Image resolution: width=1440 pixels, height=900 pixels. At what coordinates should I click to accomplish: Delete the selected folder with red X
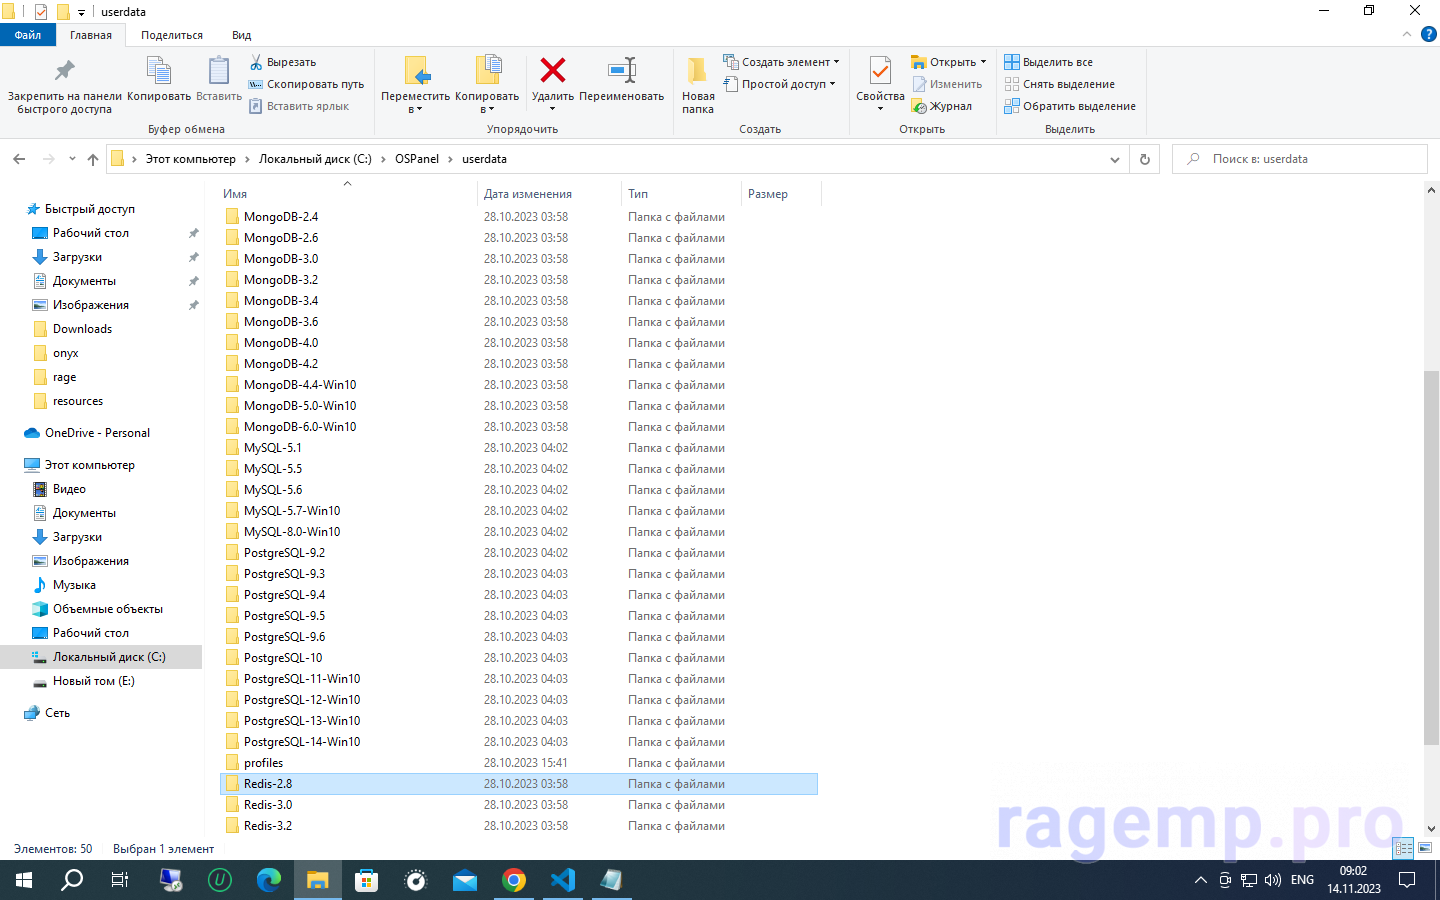click(x=553, y=84)
